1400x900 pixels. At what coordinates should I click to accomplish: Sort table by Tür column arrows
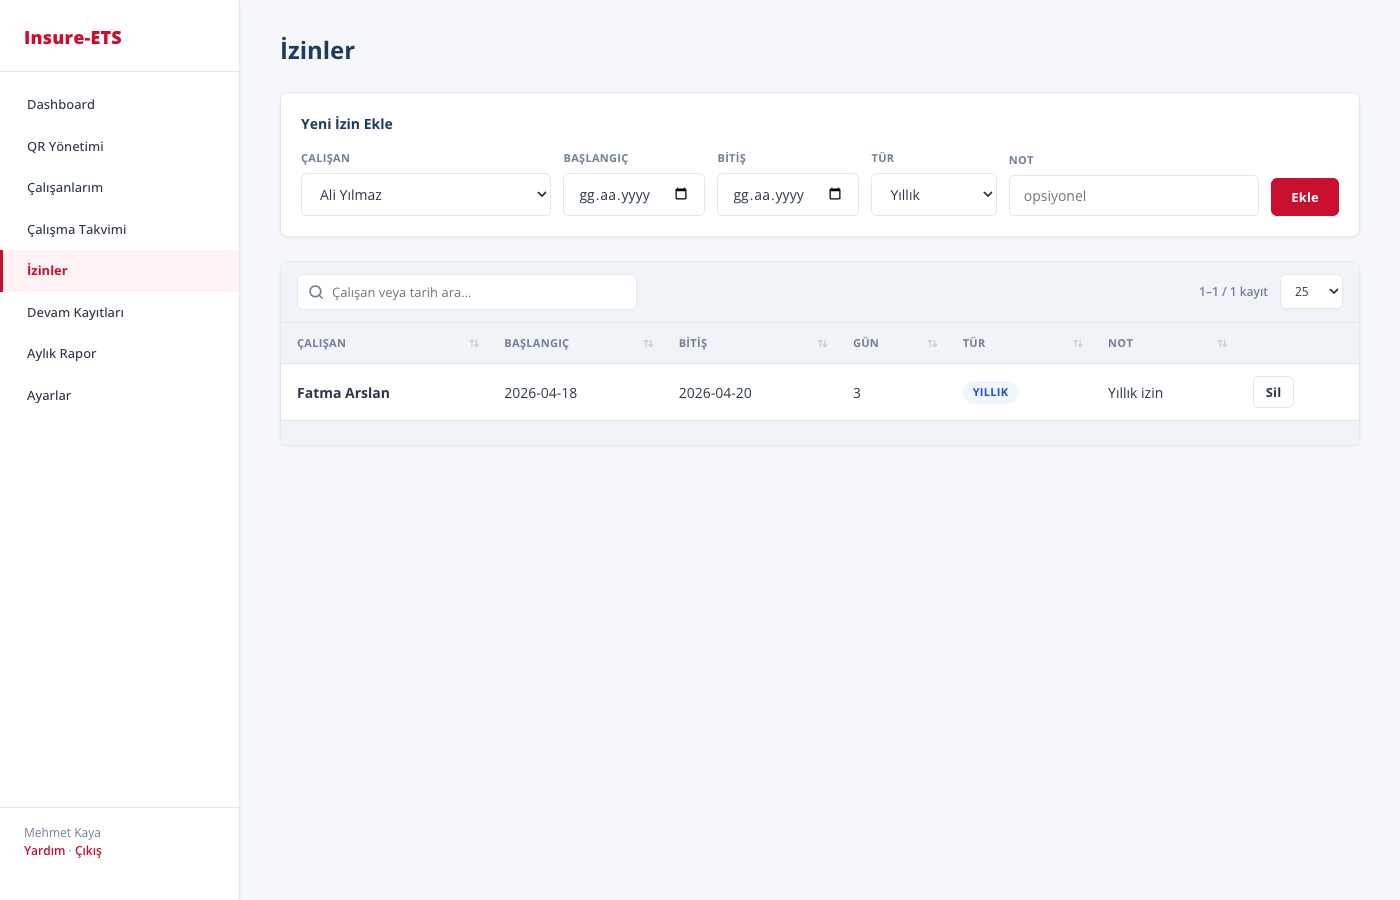tap(1078, 344)
